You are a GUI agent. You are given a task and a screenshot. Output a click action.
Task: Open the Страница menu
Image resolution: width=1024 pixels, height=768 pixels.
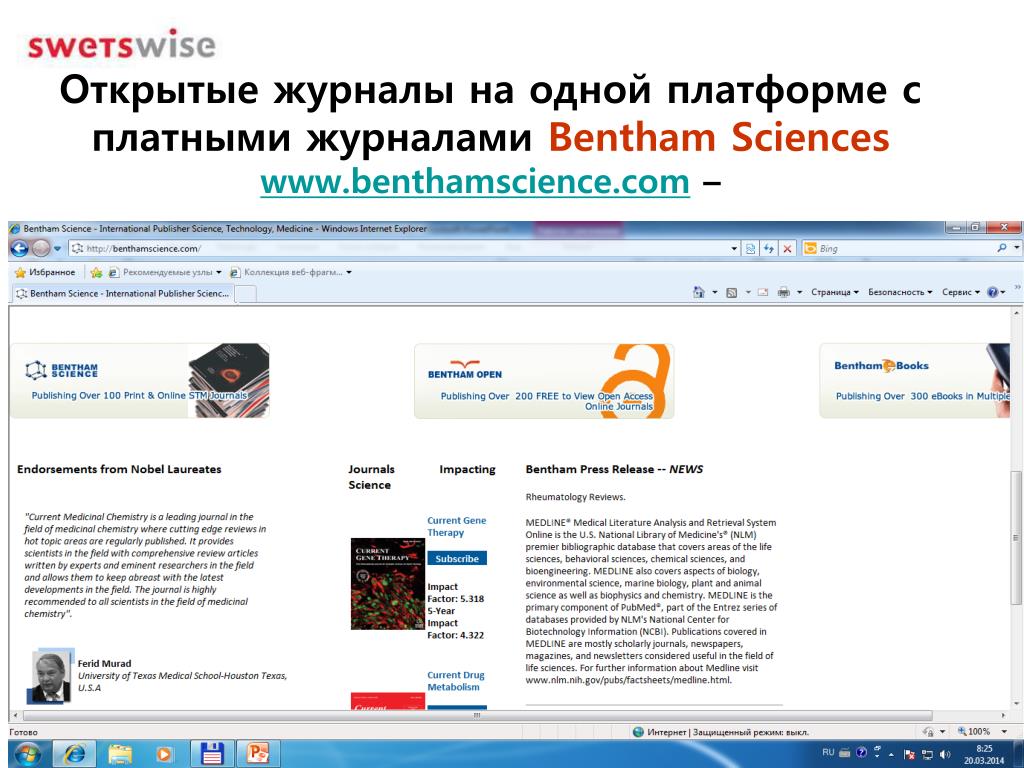pos(835,293)
